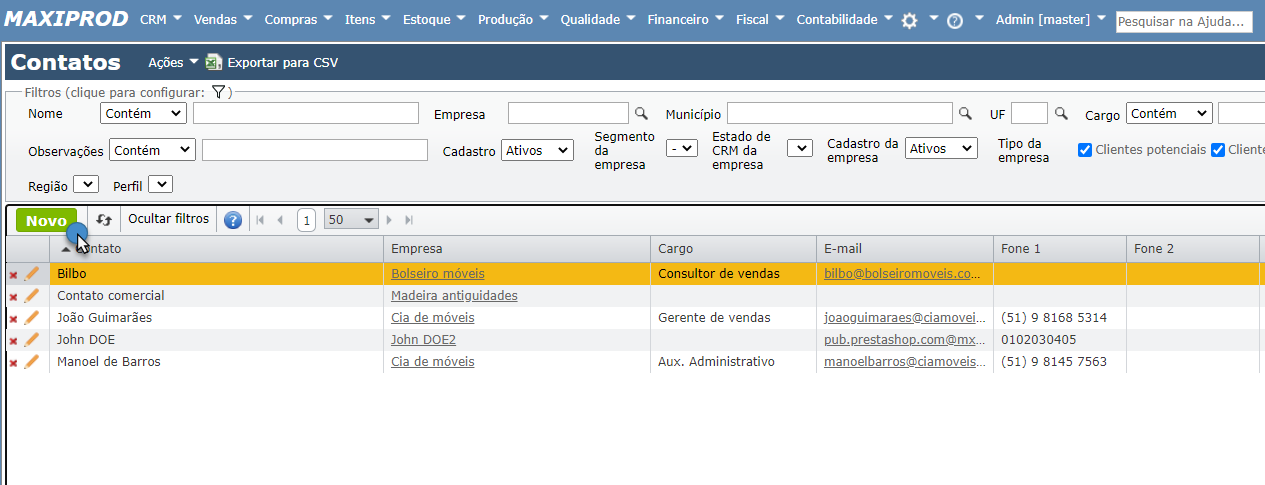
Task: Open the Contabilidade menu
Action: point(845,19)
